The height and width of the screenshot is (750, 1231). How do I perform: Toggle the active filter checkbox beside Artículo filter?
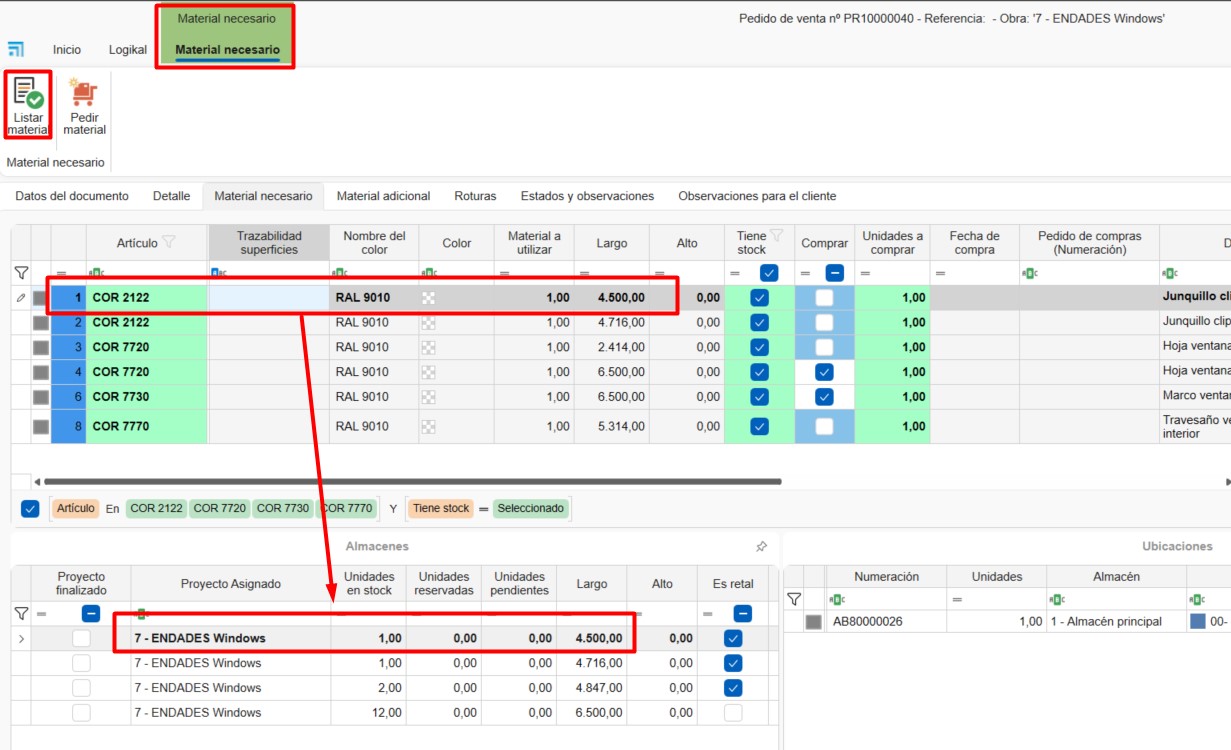click(x=30, y=509)
